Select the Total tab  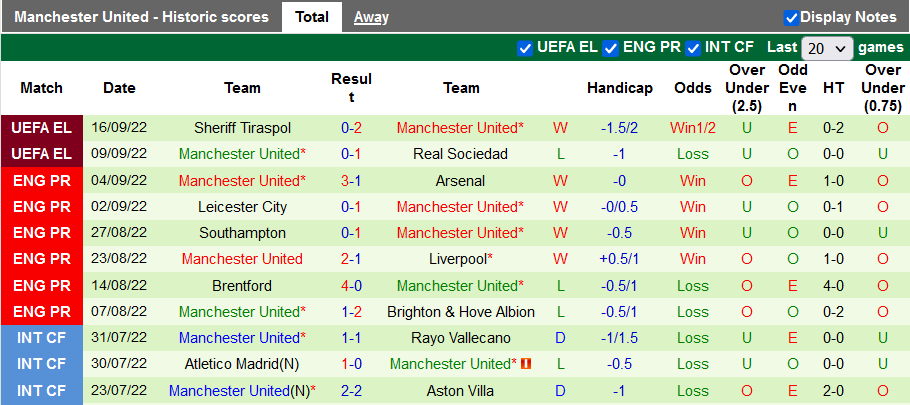tap(312, 17)
